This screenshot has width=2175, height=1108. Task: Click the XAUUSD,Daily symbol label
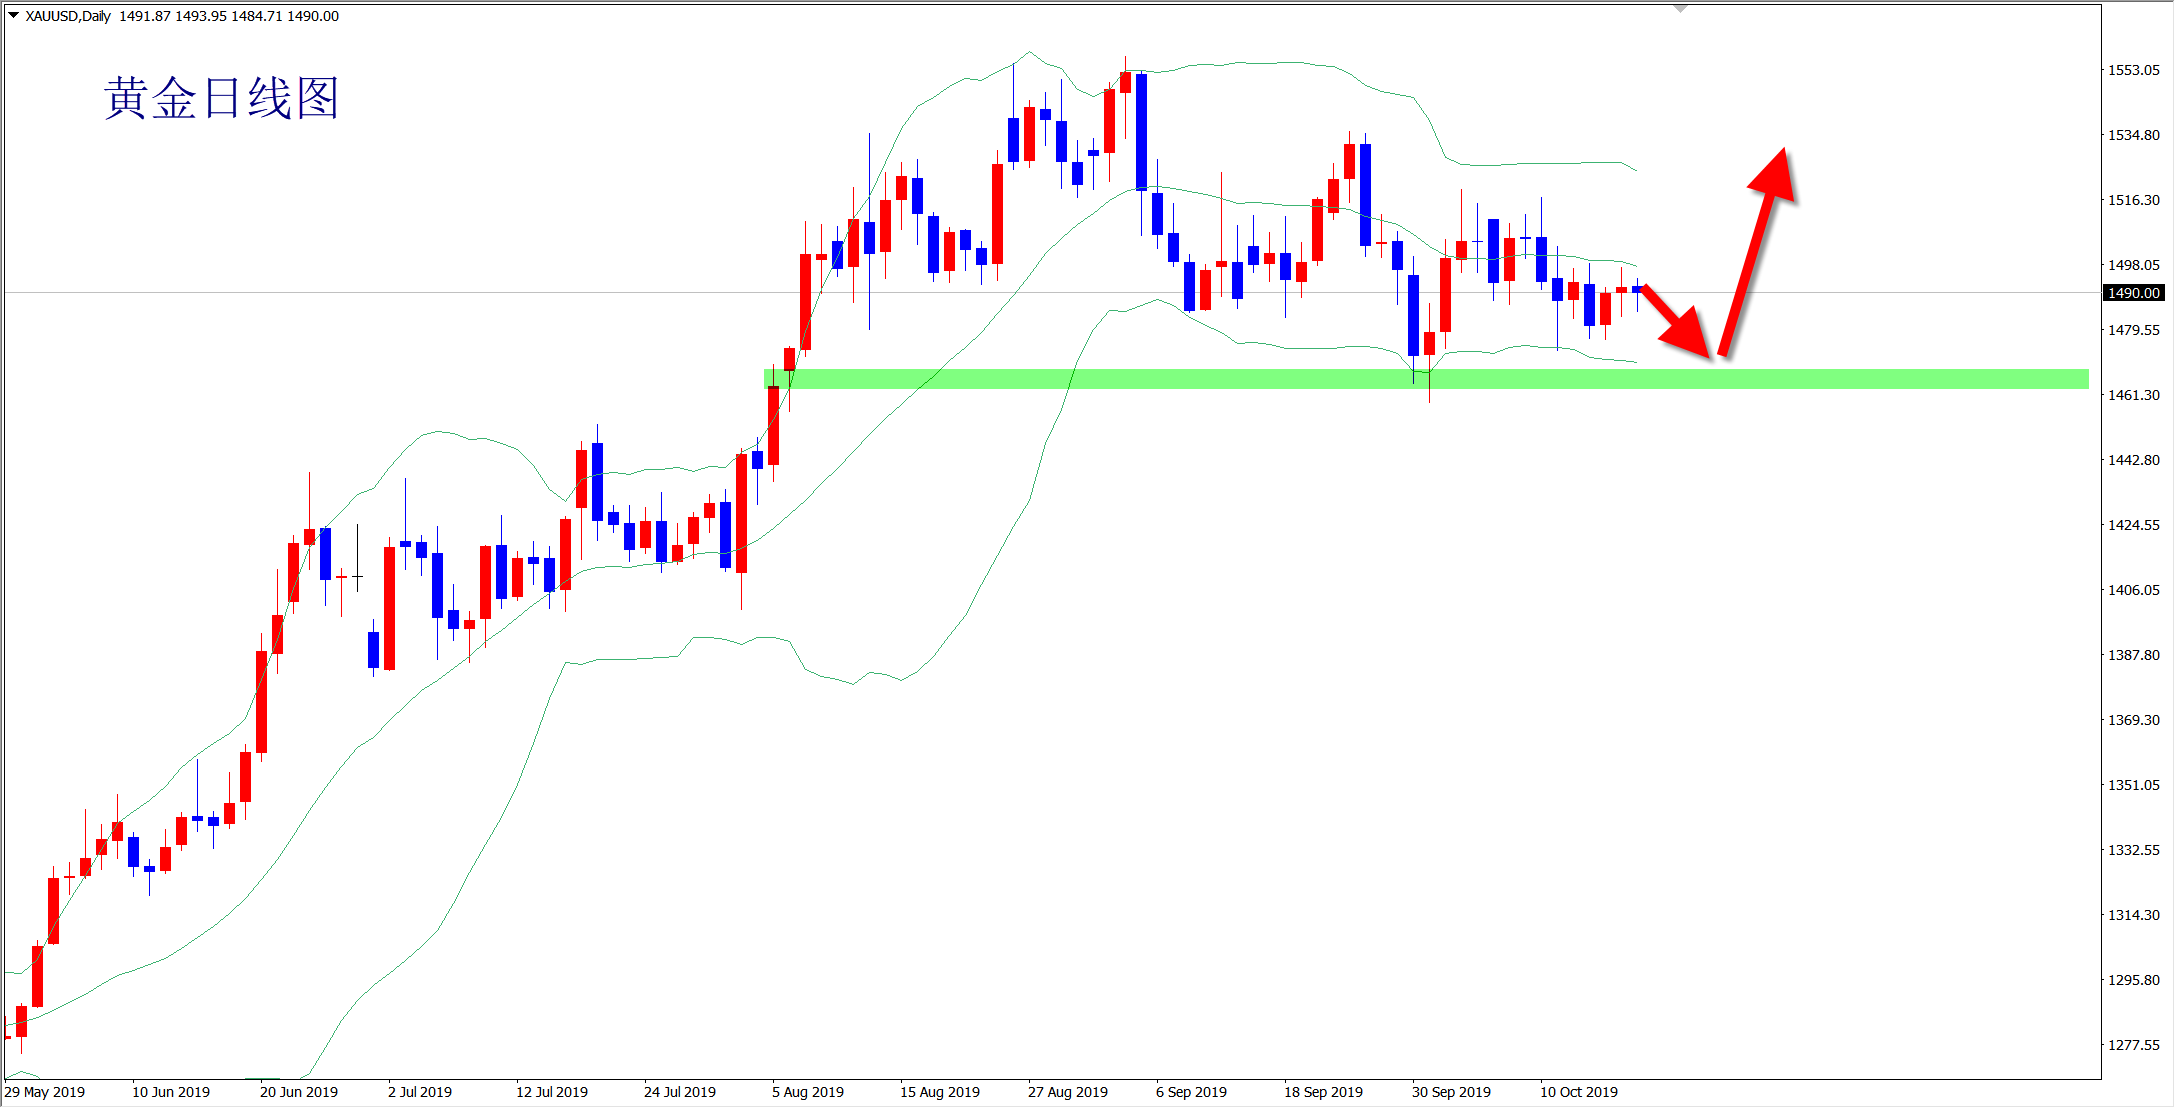(x=68, y=16)
